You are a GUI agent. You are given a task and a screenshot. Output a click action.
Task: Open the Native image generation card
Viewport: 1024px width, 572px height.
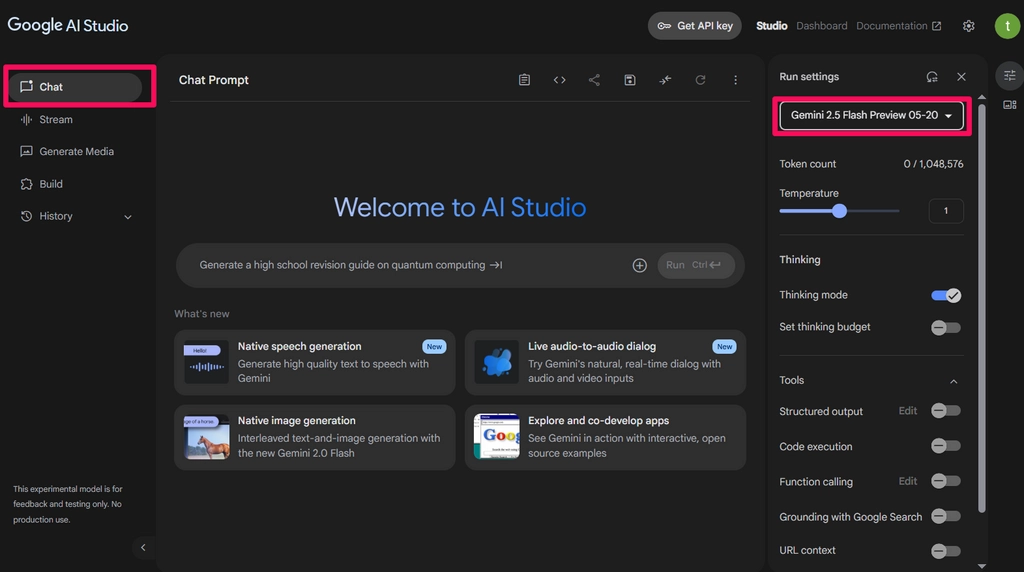pyautogui.click(x=315, y=437)
